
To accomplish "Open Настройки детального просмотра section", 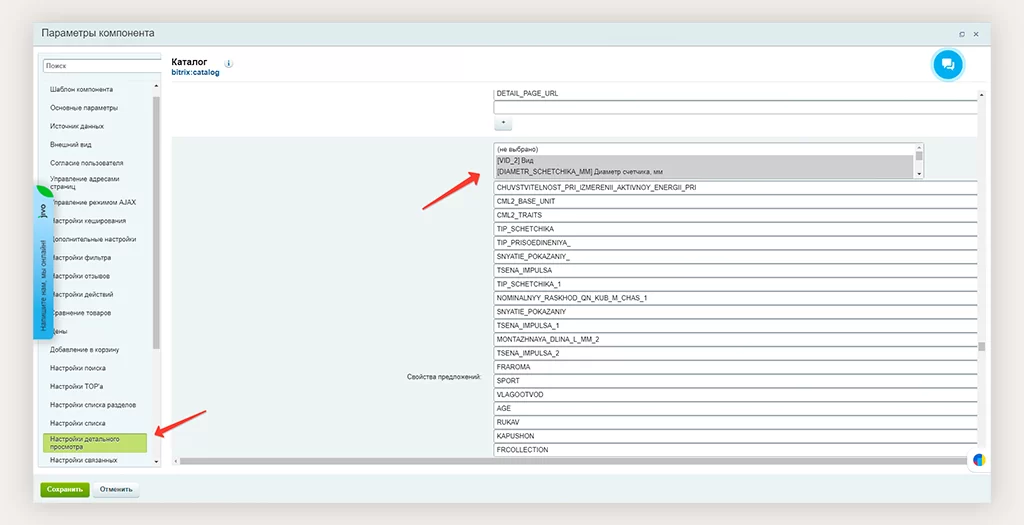I will [x=95, y=442].
